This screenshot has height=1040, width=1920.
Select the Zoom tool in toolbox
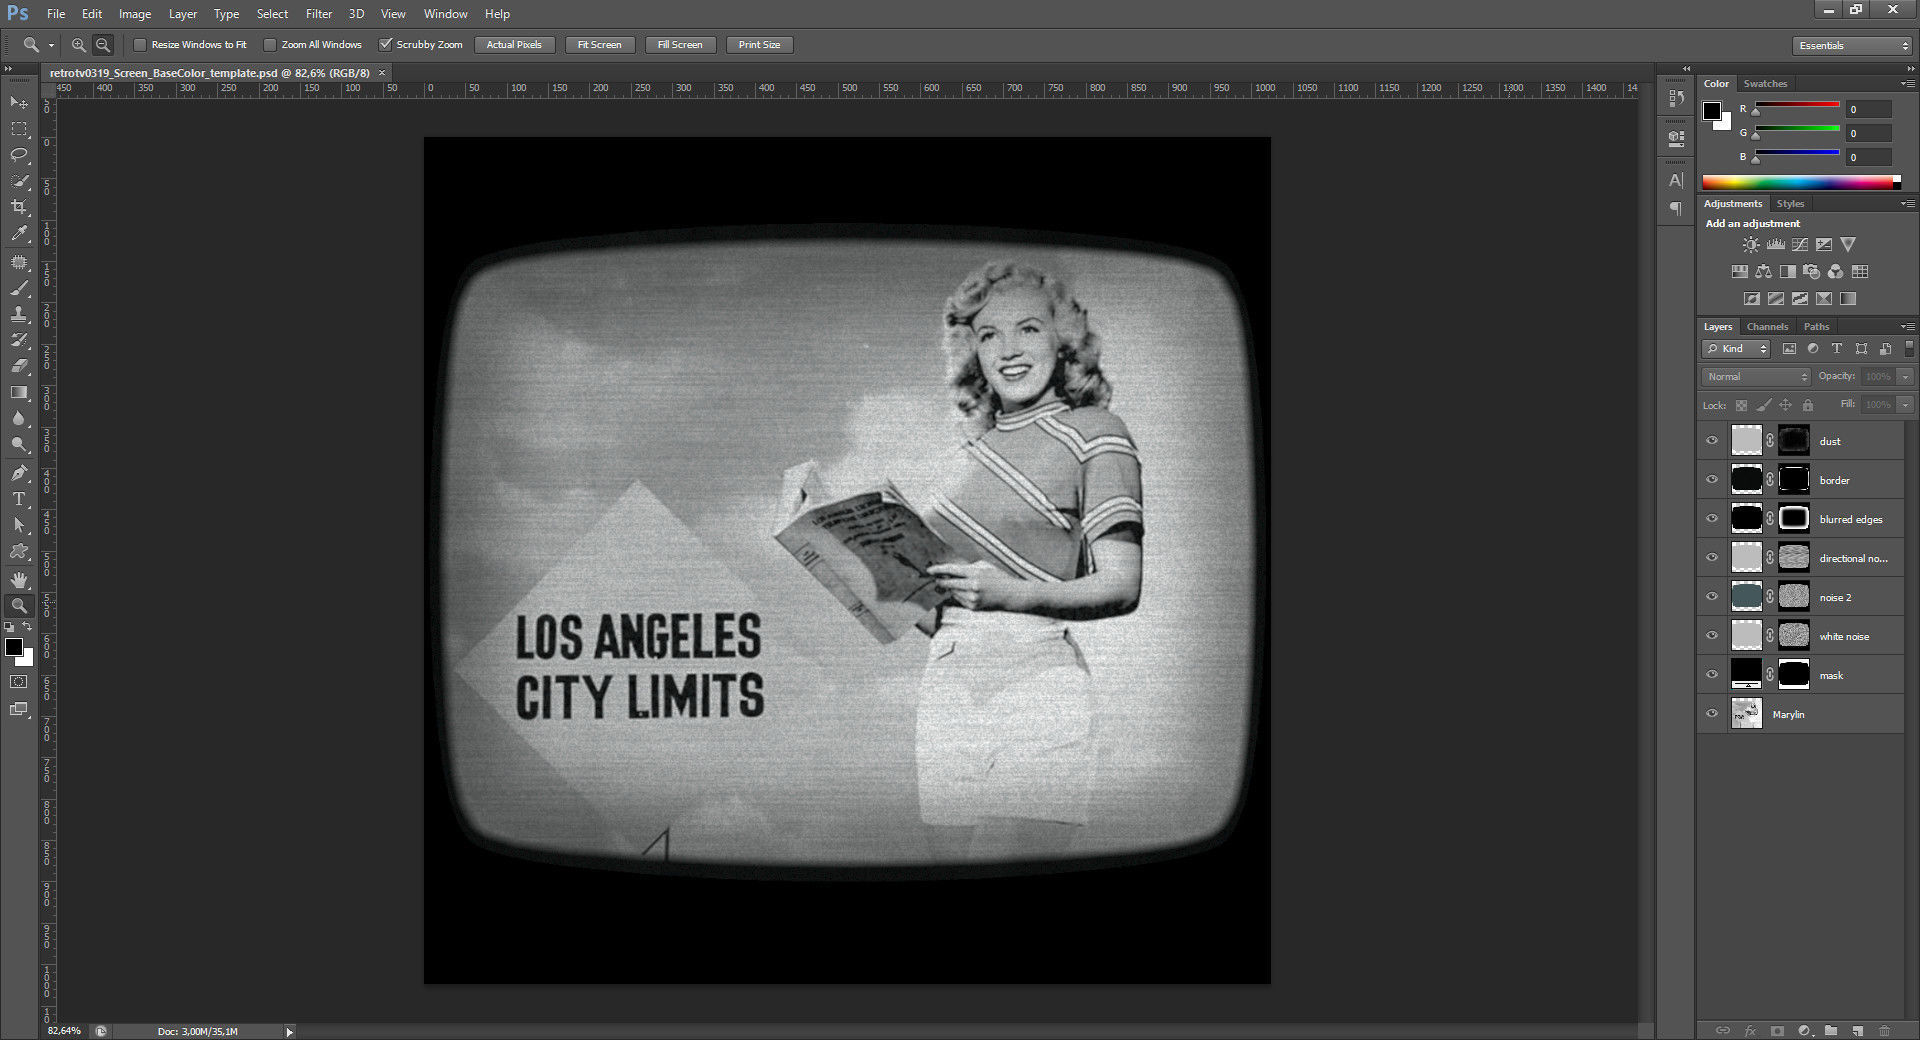coord(19,606)
